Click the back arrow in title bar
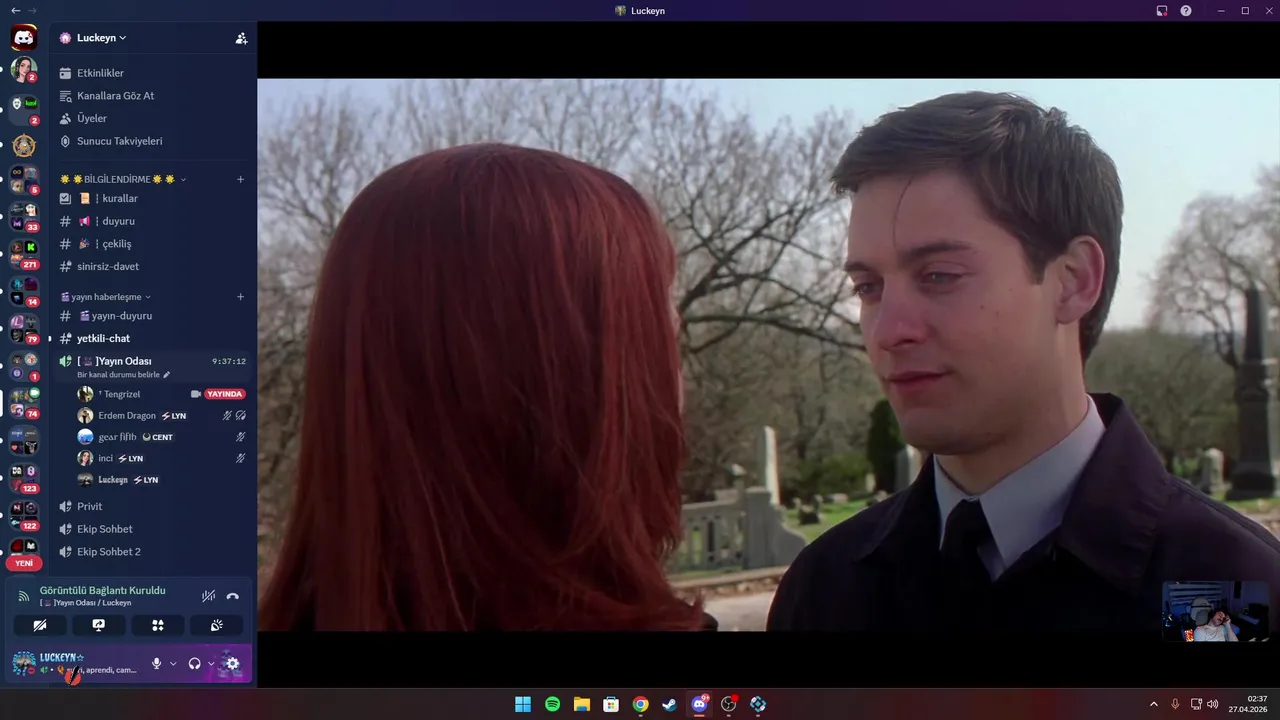 pos(14,10)
